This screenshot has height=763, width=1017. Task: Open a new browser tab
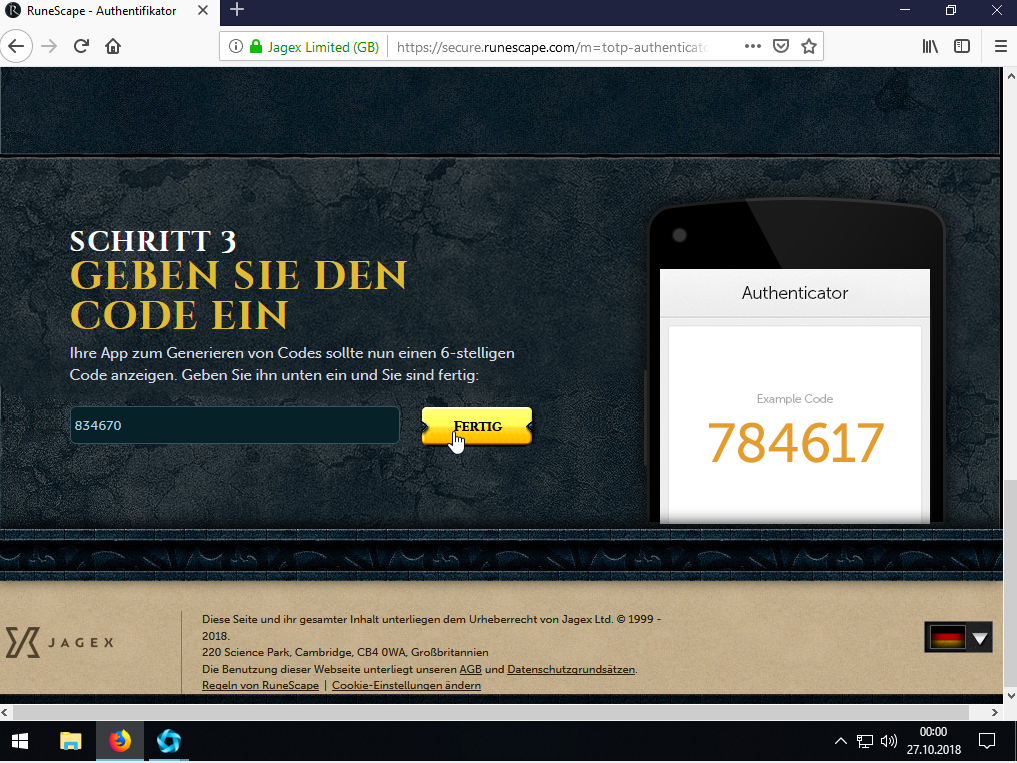click(x=237, y=11)
